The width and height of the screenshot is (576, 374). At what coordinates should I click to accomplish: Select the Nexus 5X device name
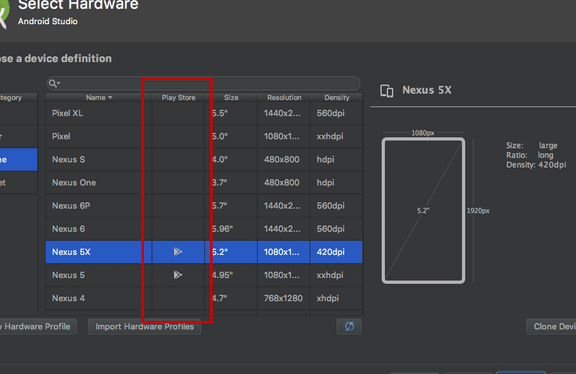point(71,252)
